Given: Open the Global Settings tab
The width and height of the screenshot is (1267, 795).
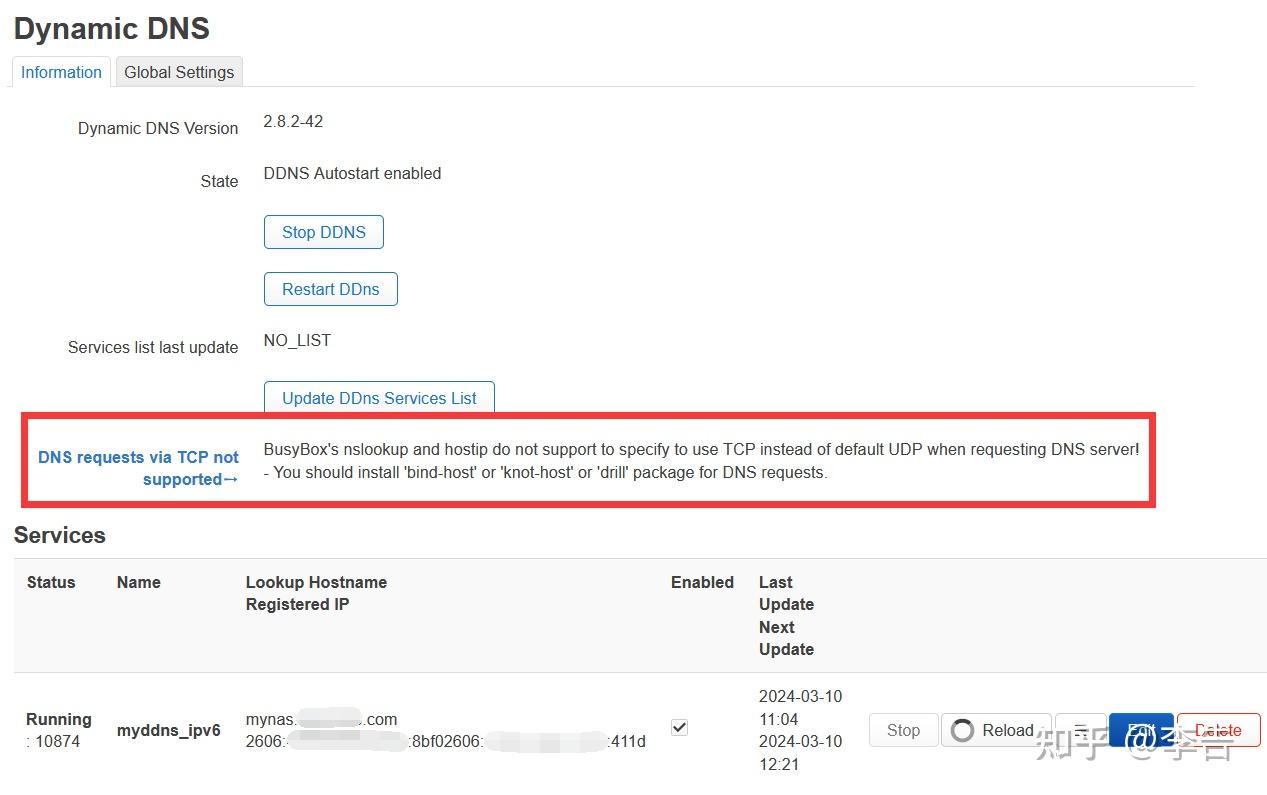Looking at the screenshot, I should click(x=179, y=72).
